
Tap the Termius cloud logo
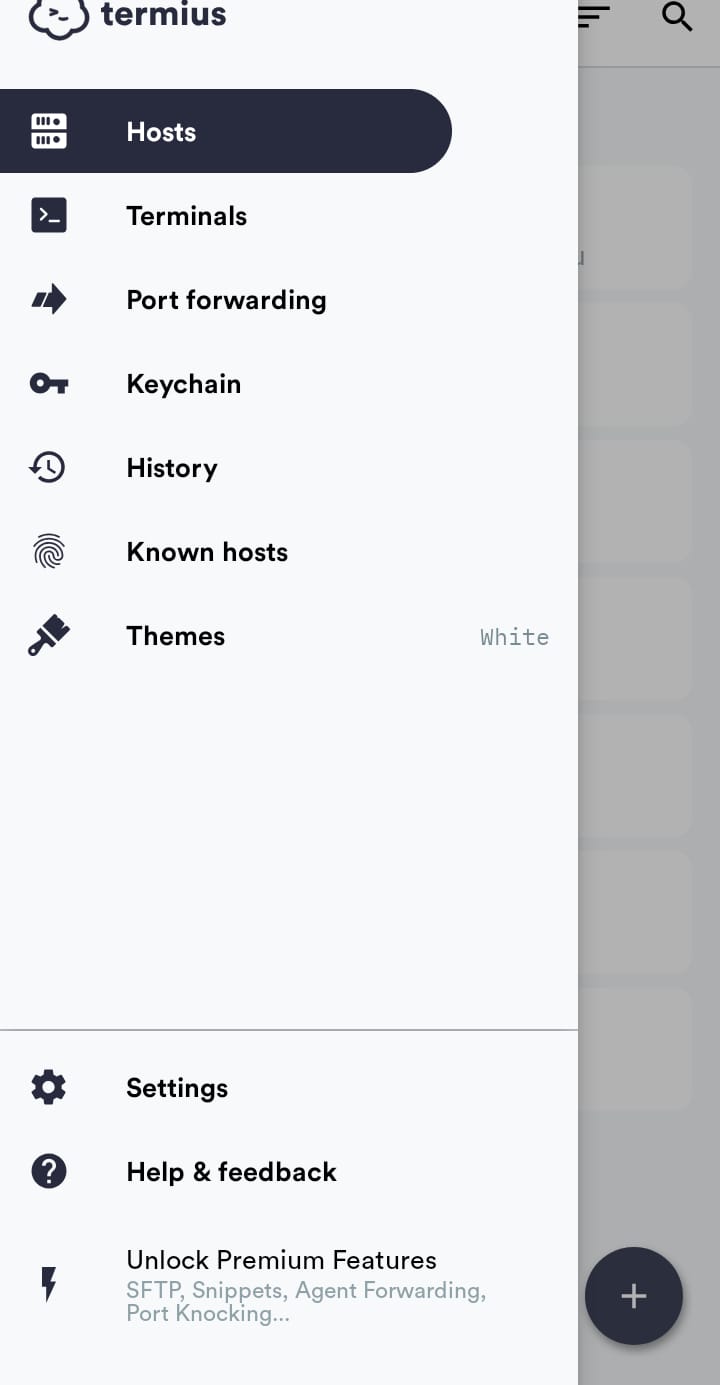[x=58, y=17]
